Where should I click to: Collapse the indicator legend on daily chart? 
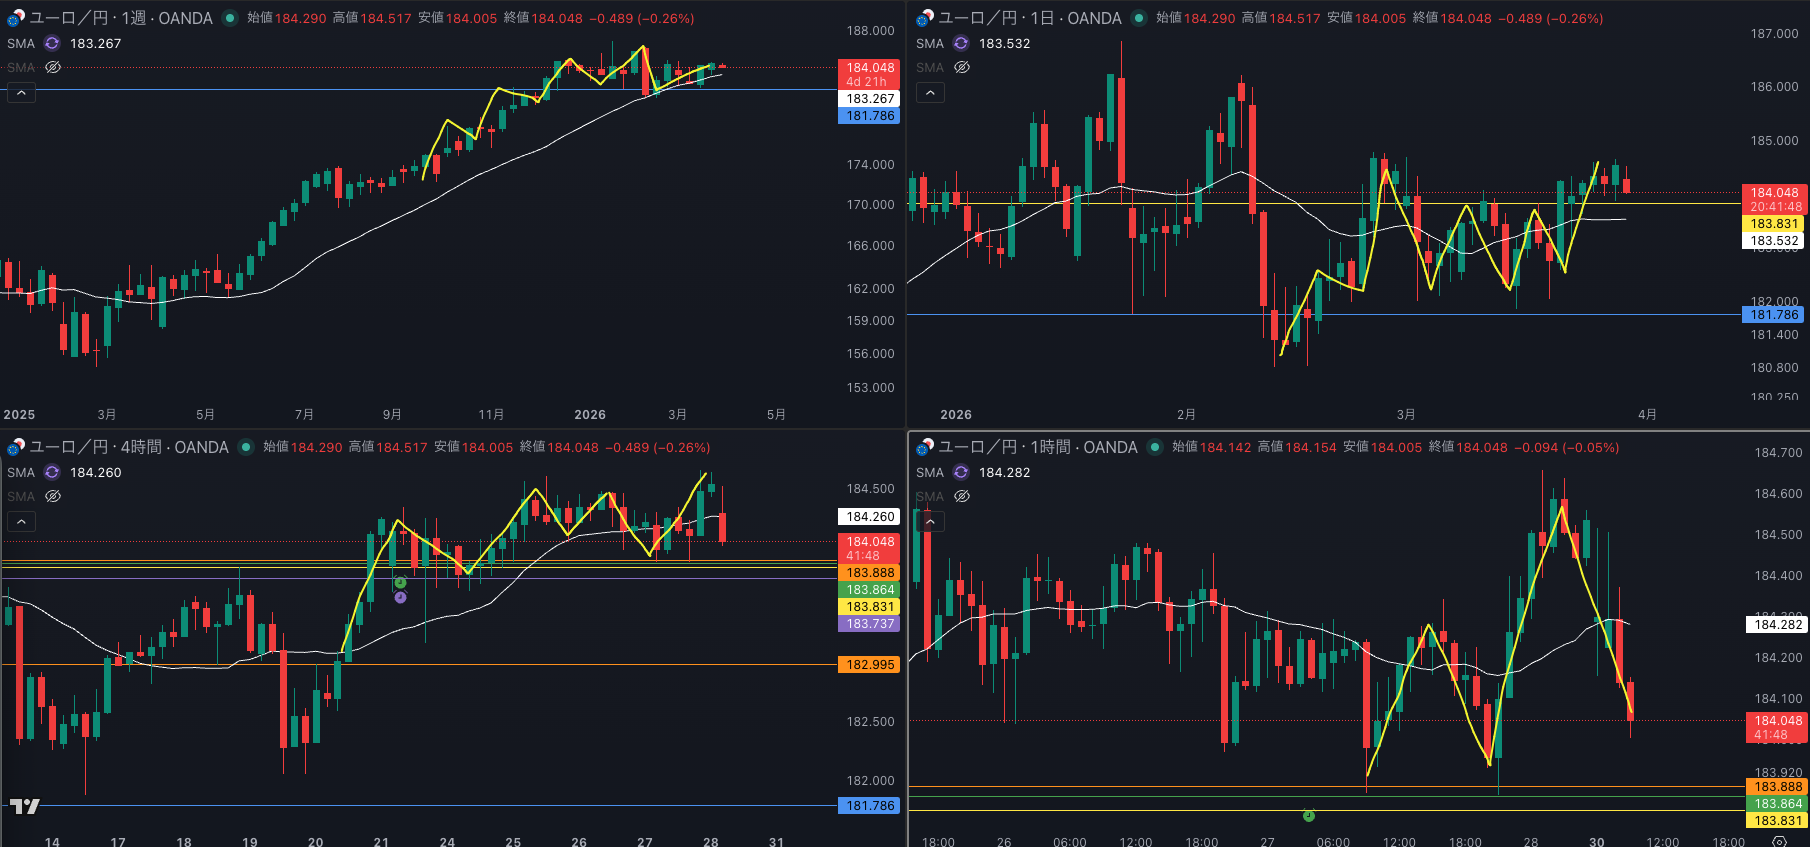(x=930, y=92)
